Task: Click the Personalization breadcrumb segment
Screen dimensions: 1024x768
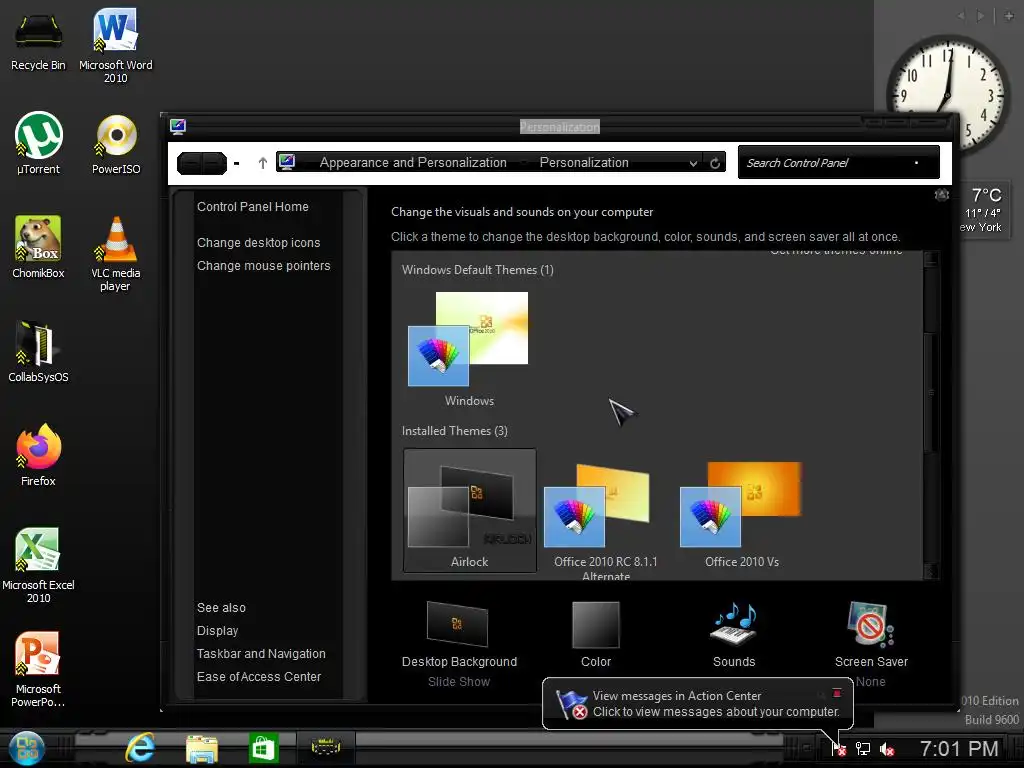Action: [x=584, y=163]
